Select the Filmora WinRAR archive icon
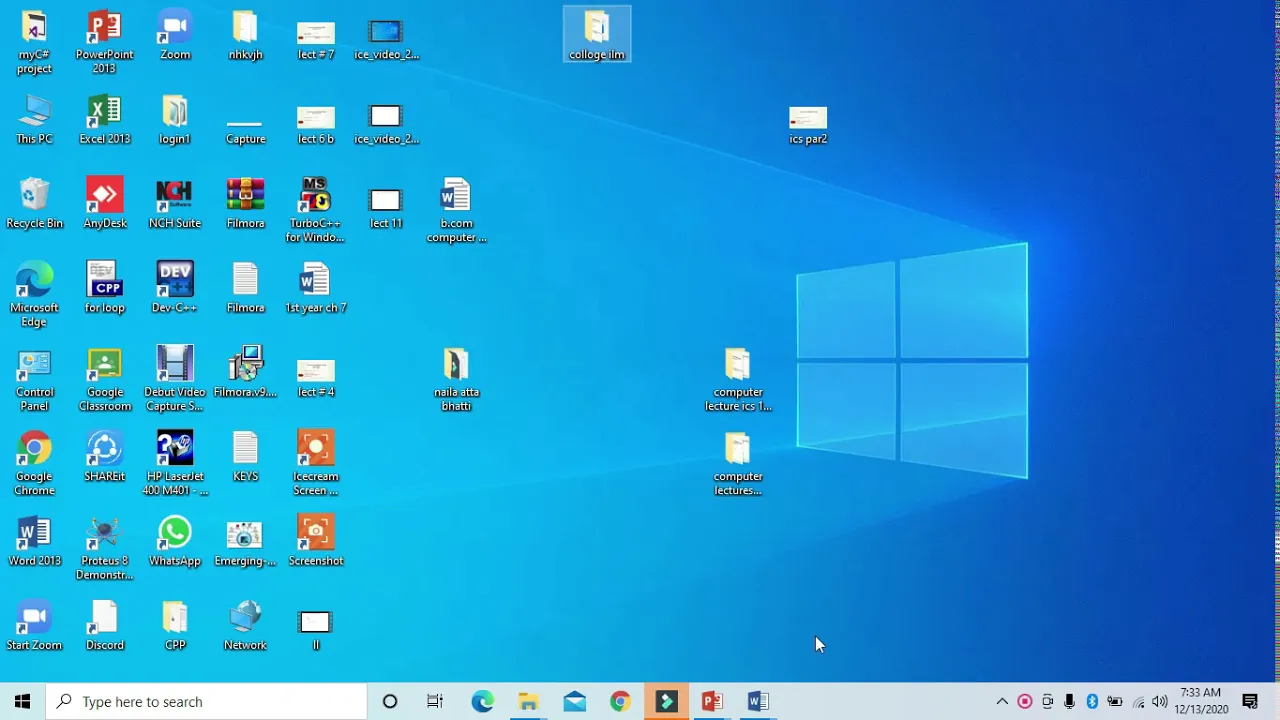 (x=245, y=204)
